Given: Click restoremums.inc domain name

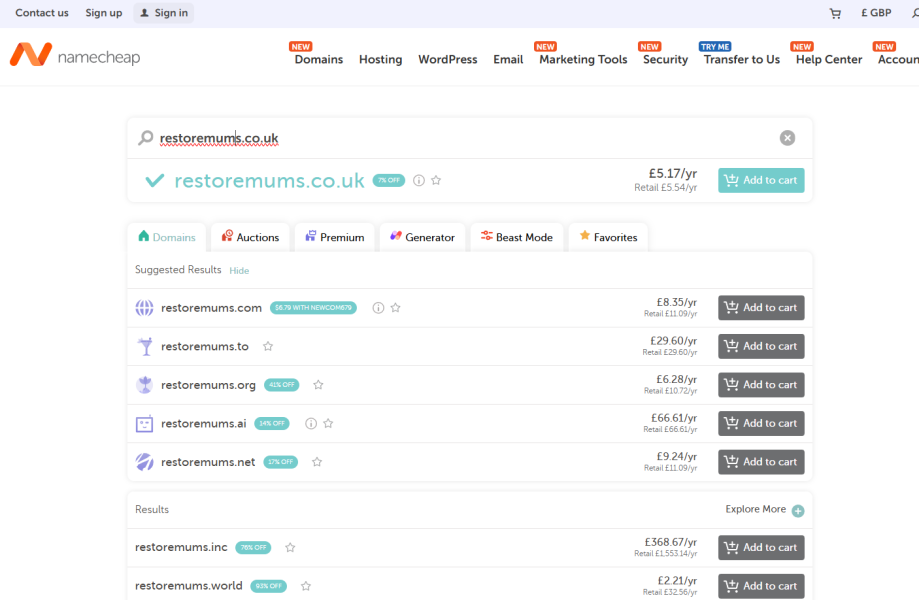Looking at the screenshot, I should click(x=181, y=547).
